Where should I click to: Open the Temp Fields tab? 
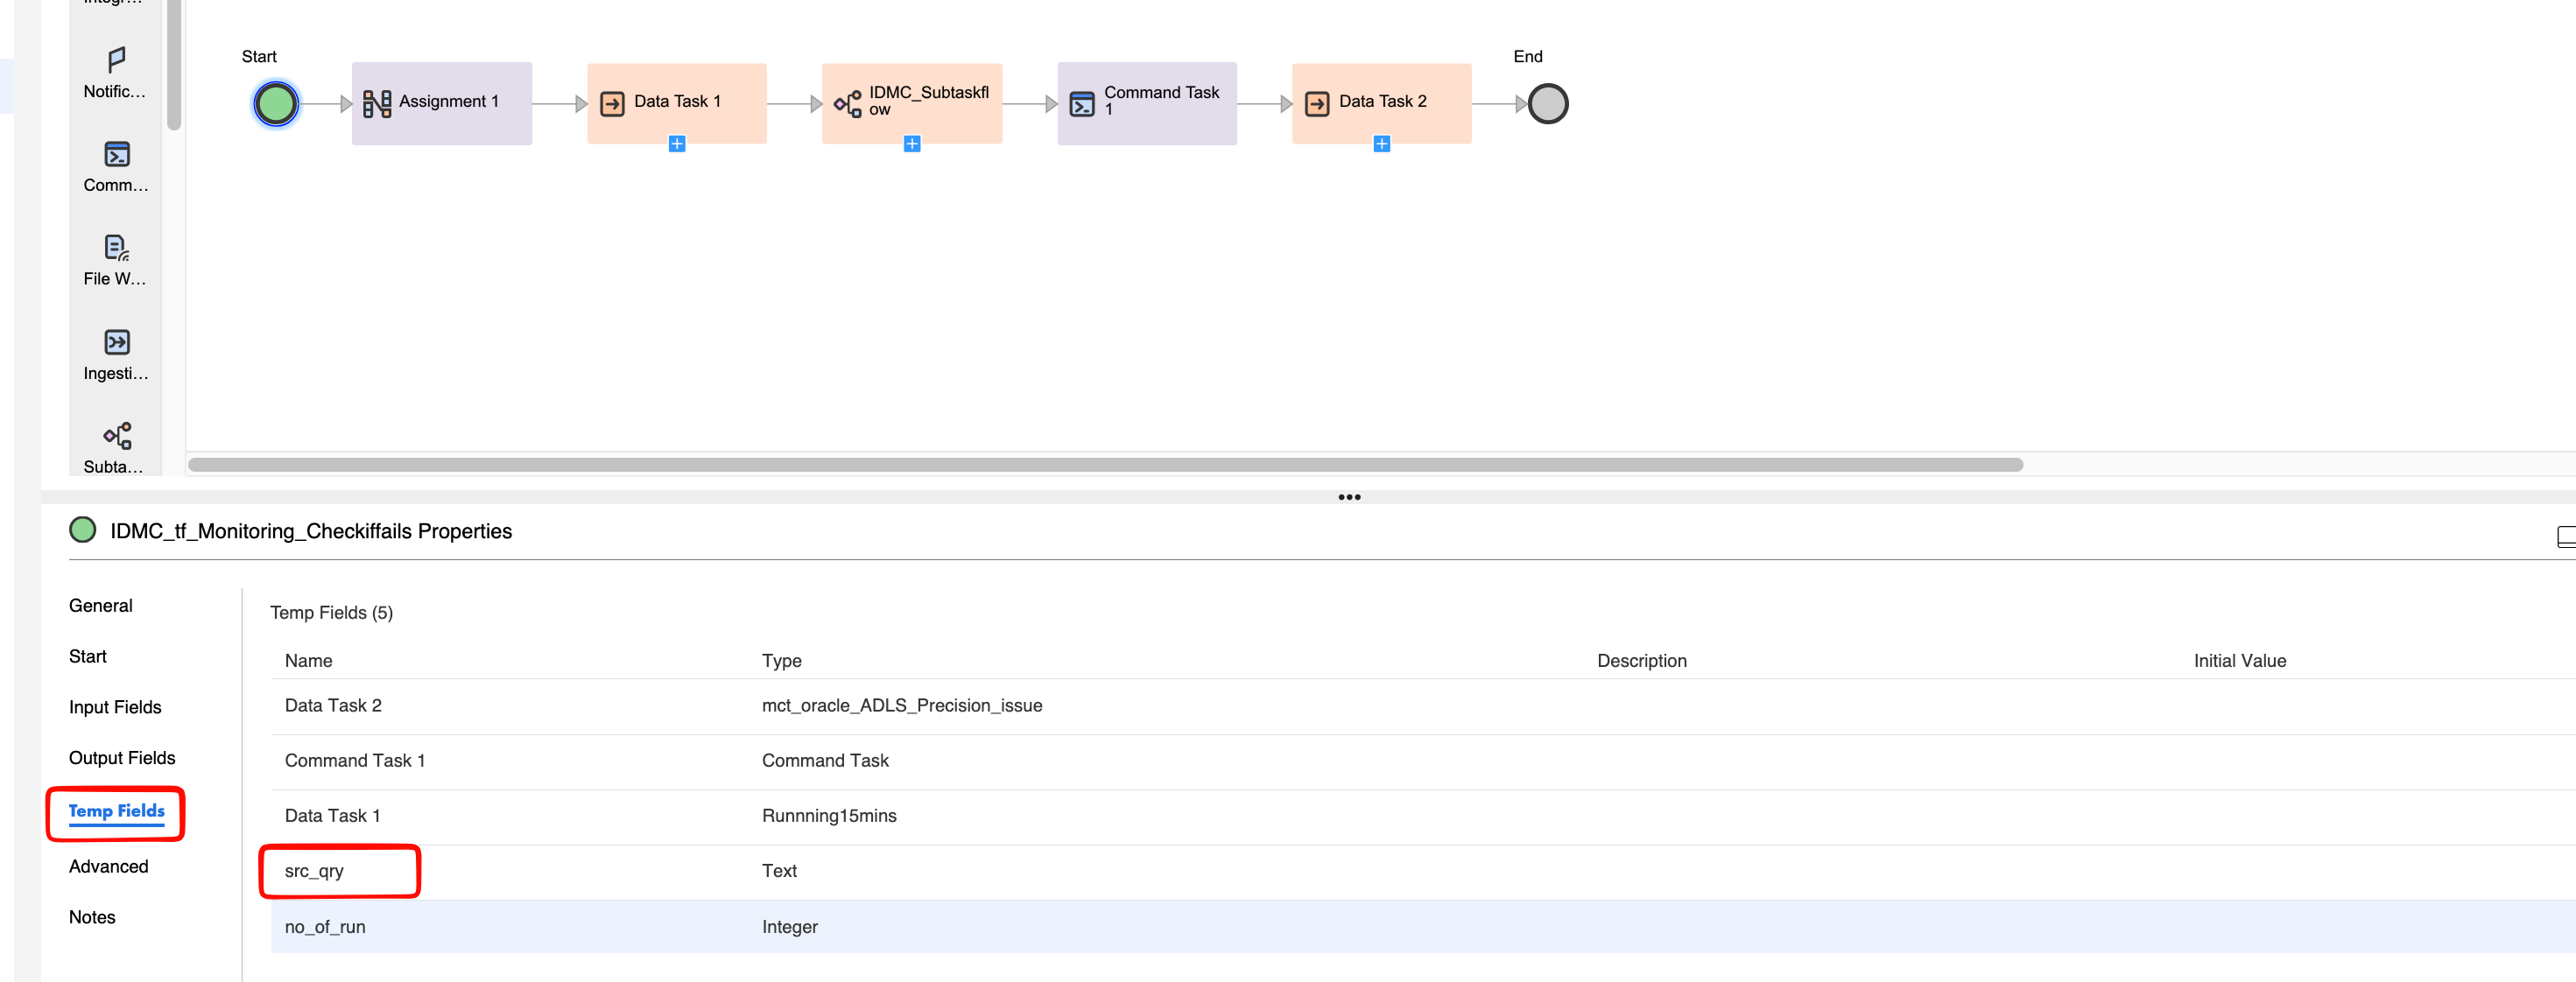tap(116, 811)
